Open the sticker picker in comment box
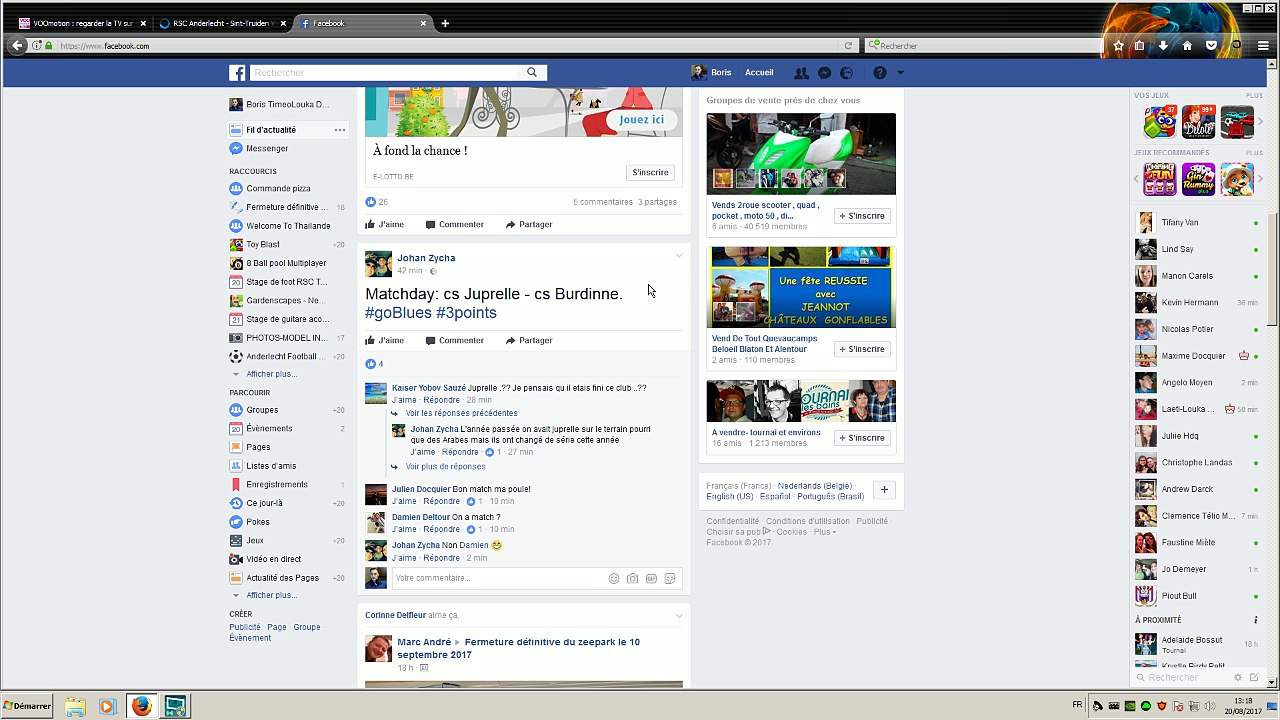Screen dimensions: 1280x720 (670, 578)
